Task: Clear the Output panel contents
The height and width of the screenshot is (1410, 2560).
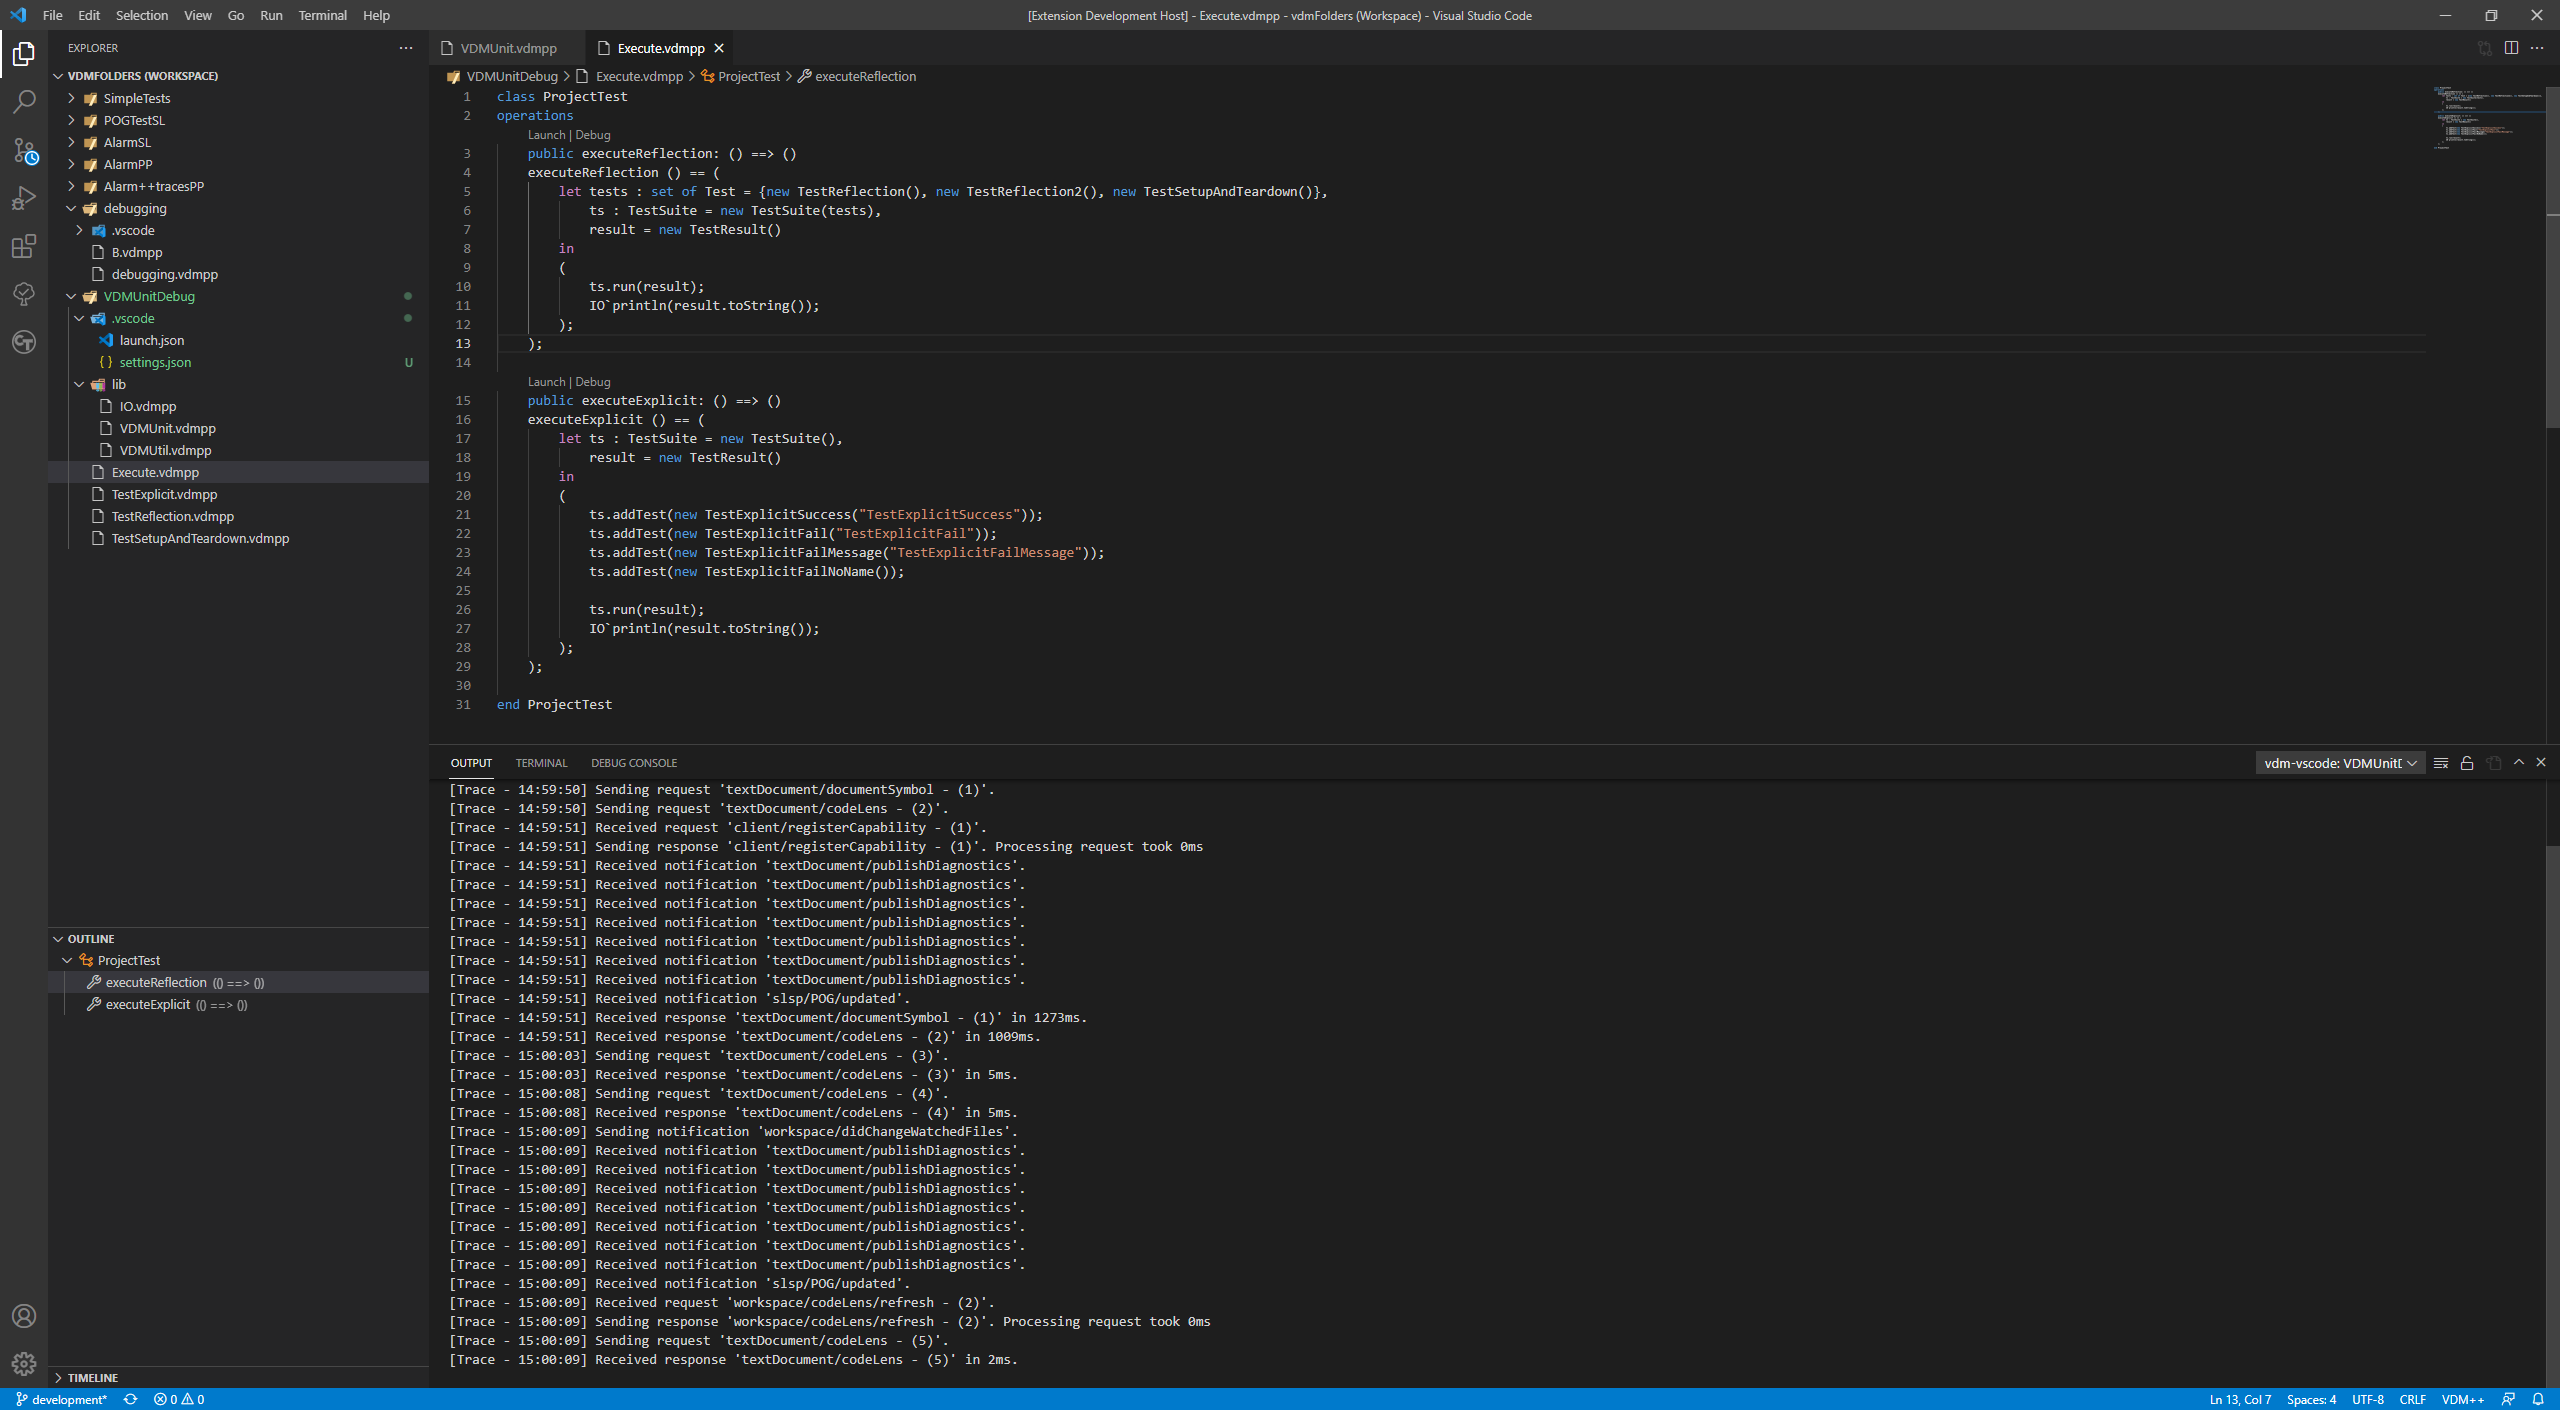Action: tap(2440, 762)
